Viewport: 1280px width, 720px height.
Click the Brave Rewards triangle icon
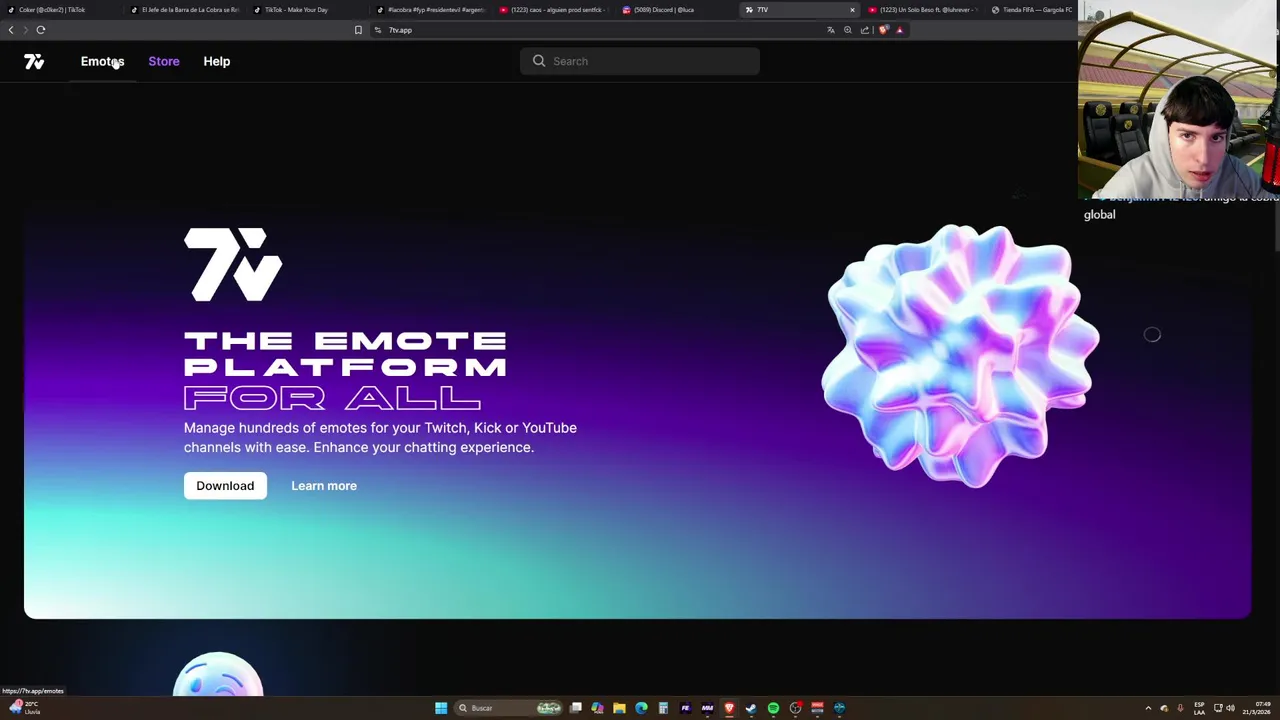tap(899, 30)
